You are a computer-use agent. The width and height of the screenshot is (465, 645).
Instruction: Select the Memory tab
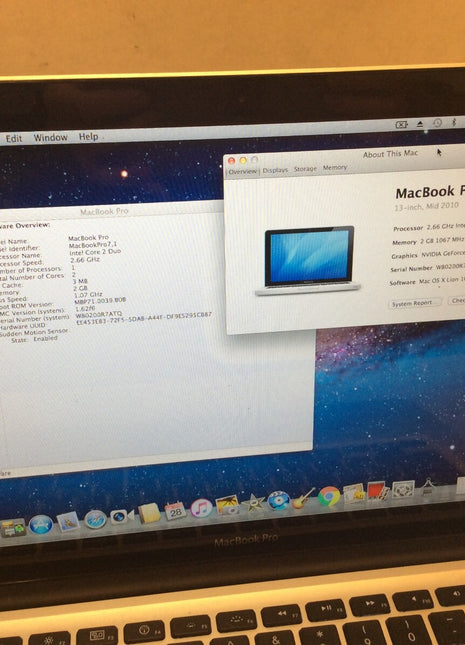click(x=335, y=167)
